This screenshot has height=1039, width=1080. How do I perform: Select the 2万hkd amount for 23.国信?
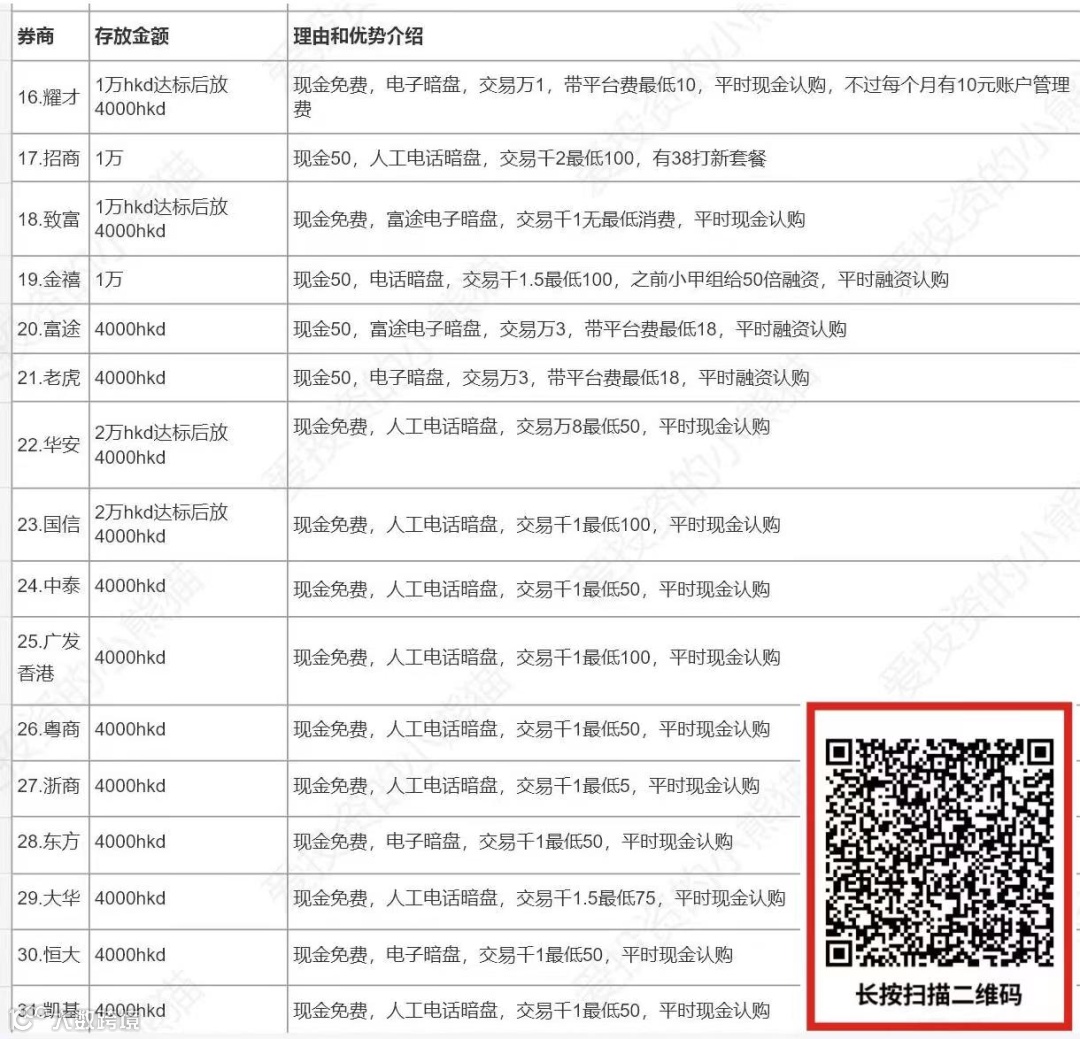pos(161,524)
